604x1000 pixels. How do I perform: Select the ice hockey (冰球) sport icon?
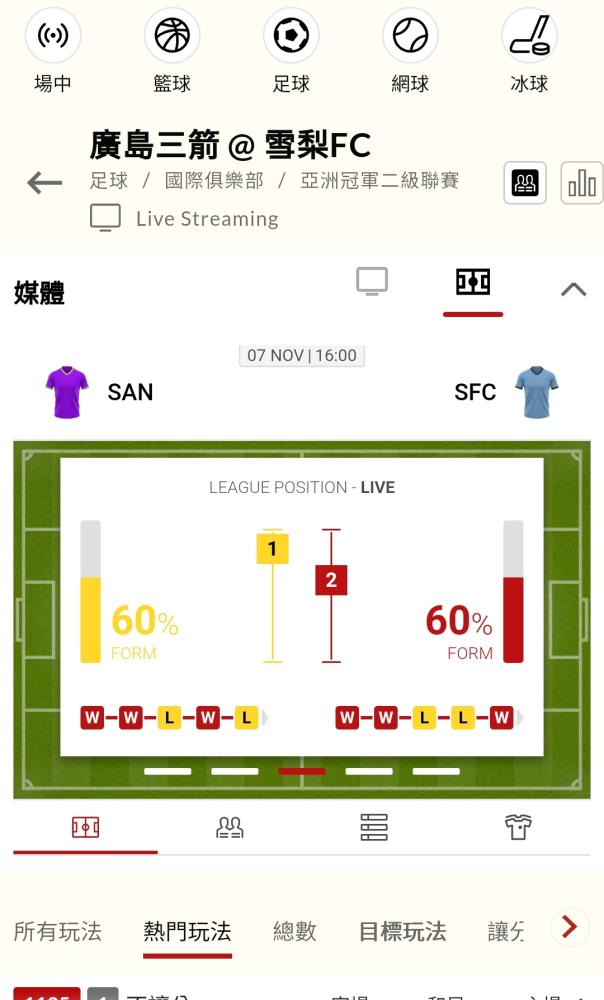point(529,36)
